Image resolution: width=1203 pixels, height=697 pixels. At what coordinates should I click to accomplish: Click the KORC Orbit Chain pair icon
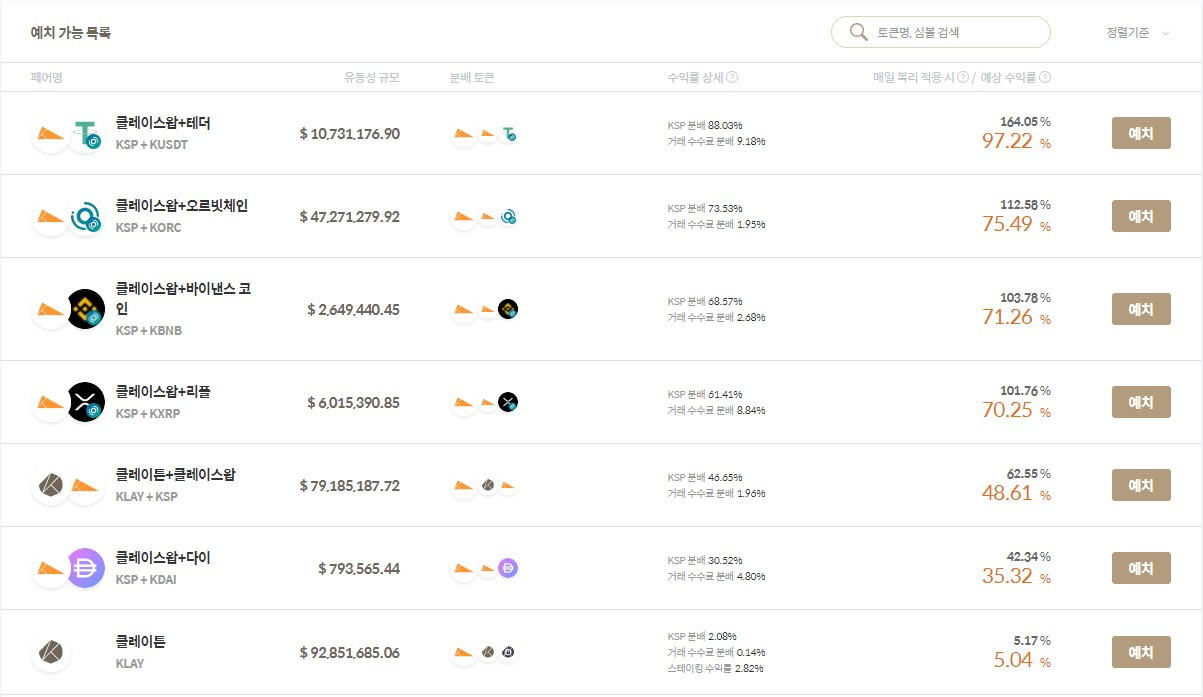click(86, 216)
